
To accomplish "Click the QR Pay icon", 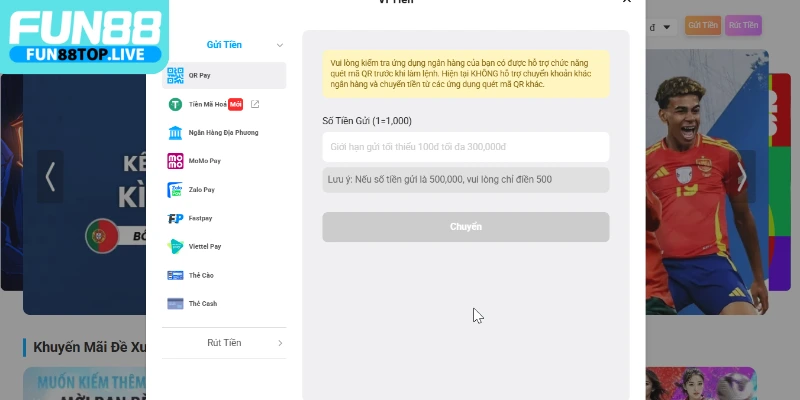I will [176, 76].
